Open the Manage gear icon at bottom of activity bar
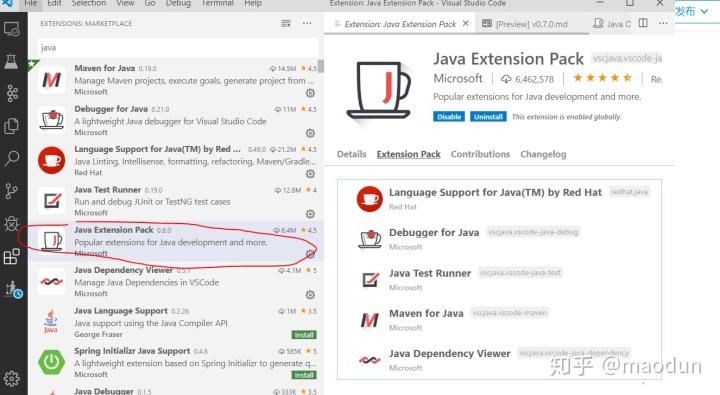The width and height of the screenshot is (720, 395). [x=11, y=379]
